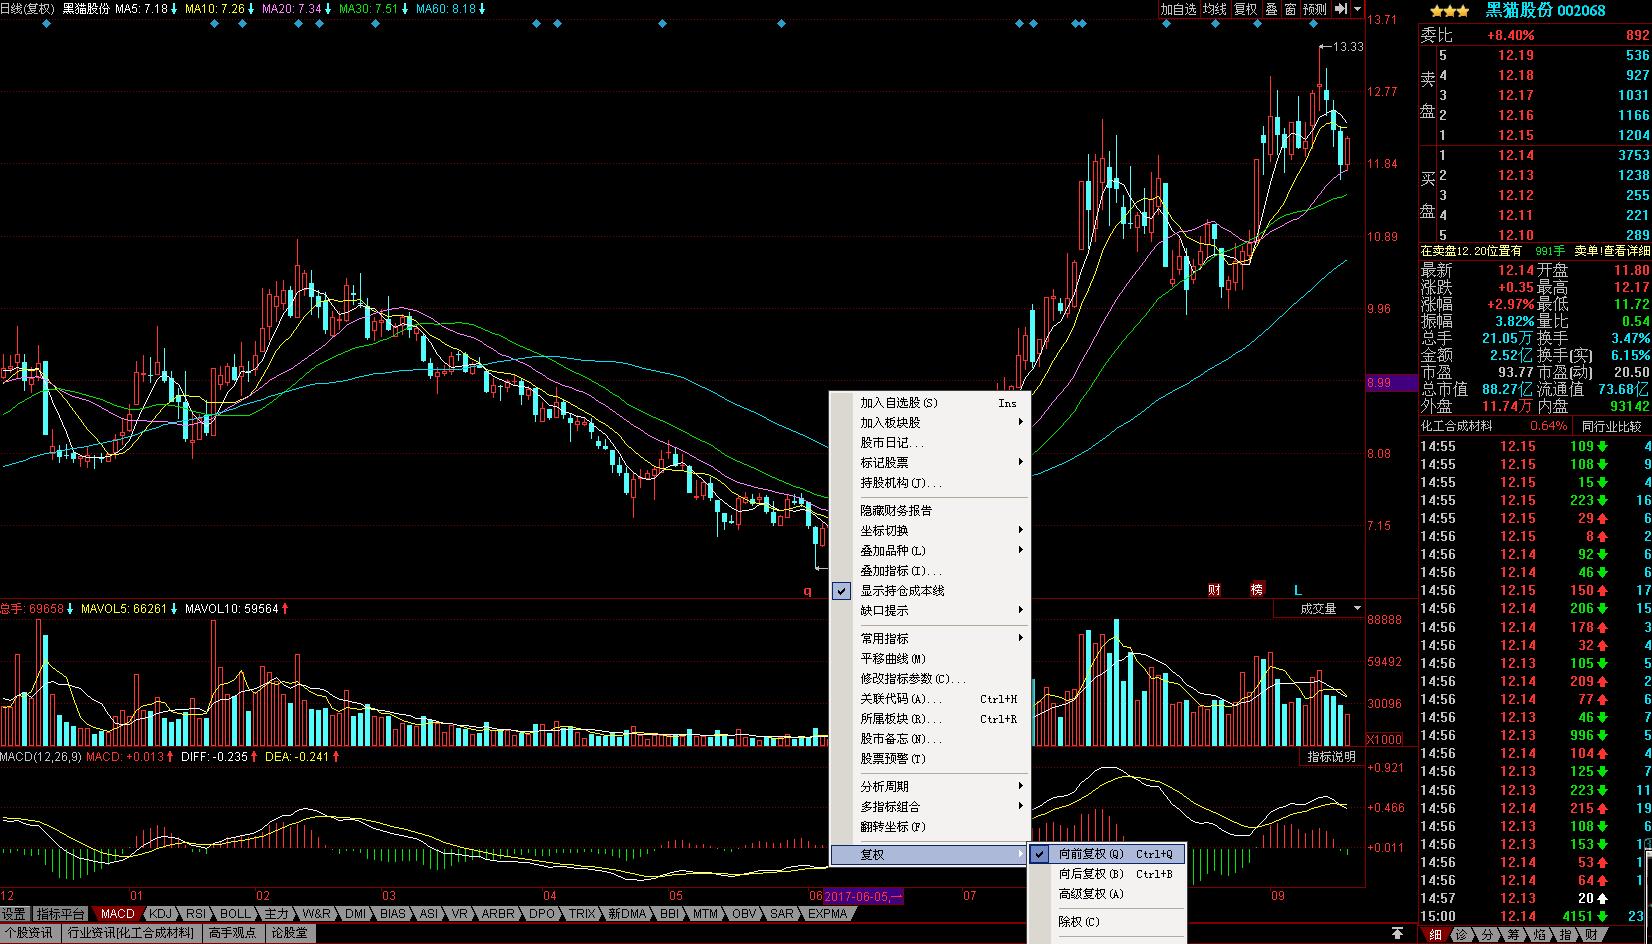Click the red q marker below the chart

click(808, 591)
